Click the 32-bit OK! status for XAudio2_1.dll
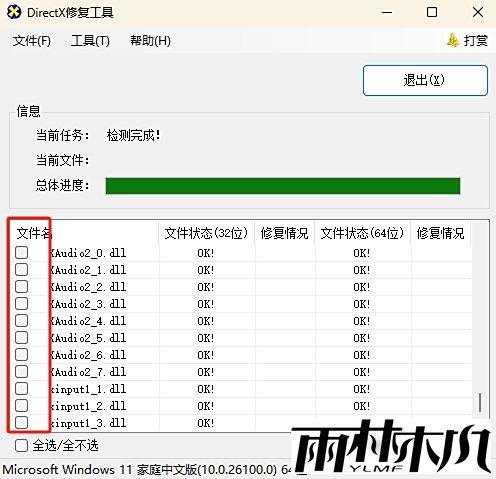Screen dimensions: 496x479 (x=206, y=270)
